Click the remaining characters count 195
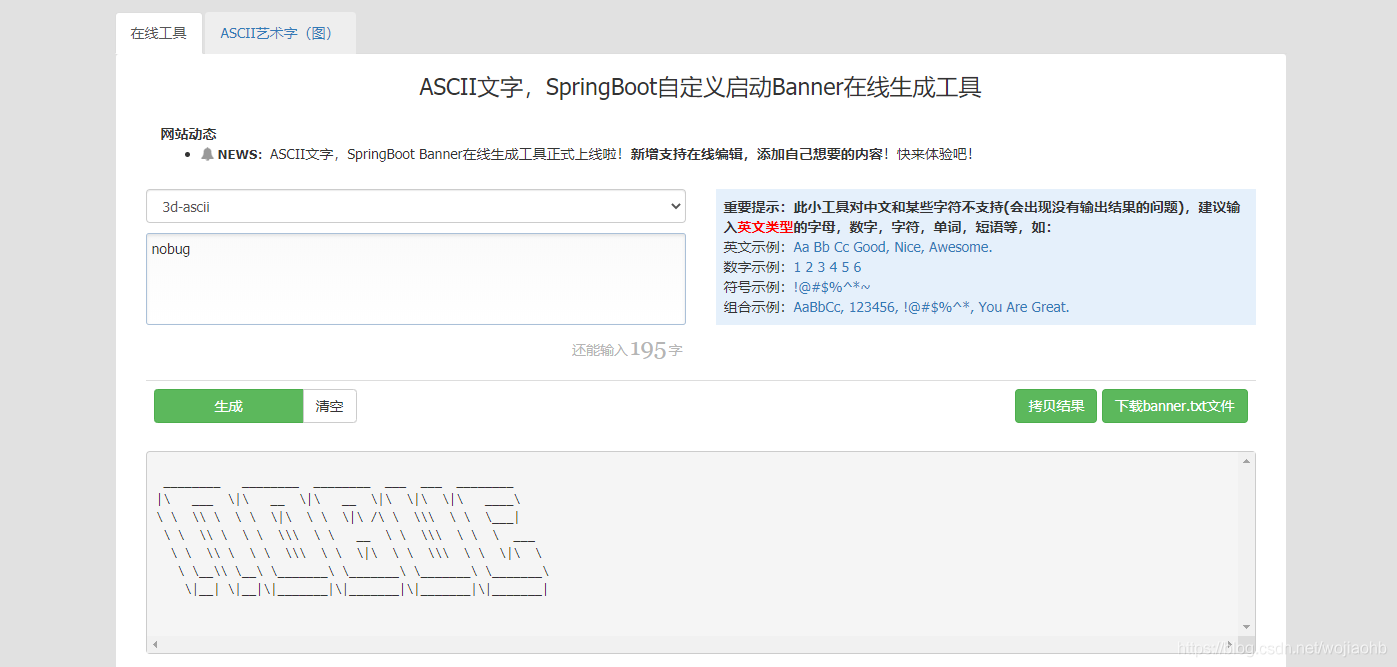1397x667 pixels. point(648,350)
